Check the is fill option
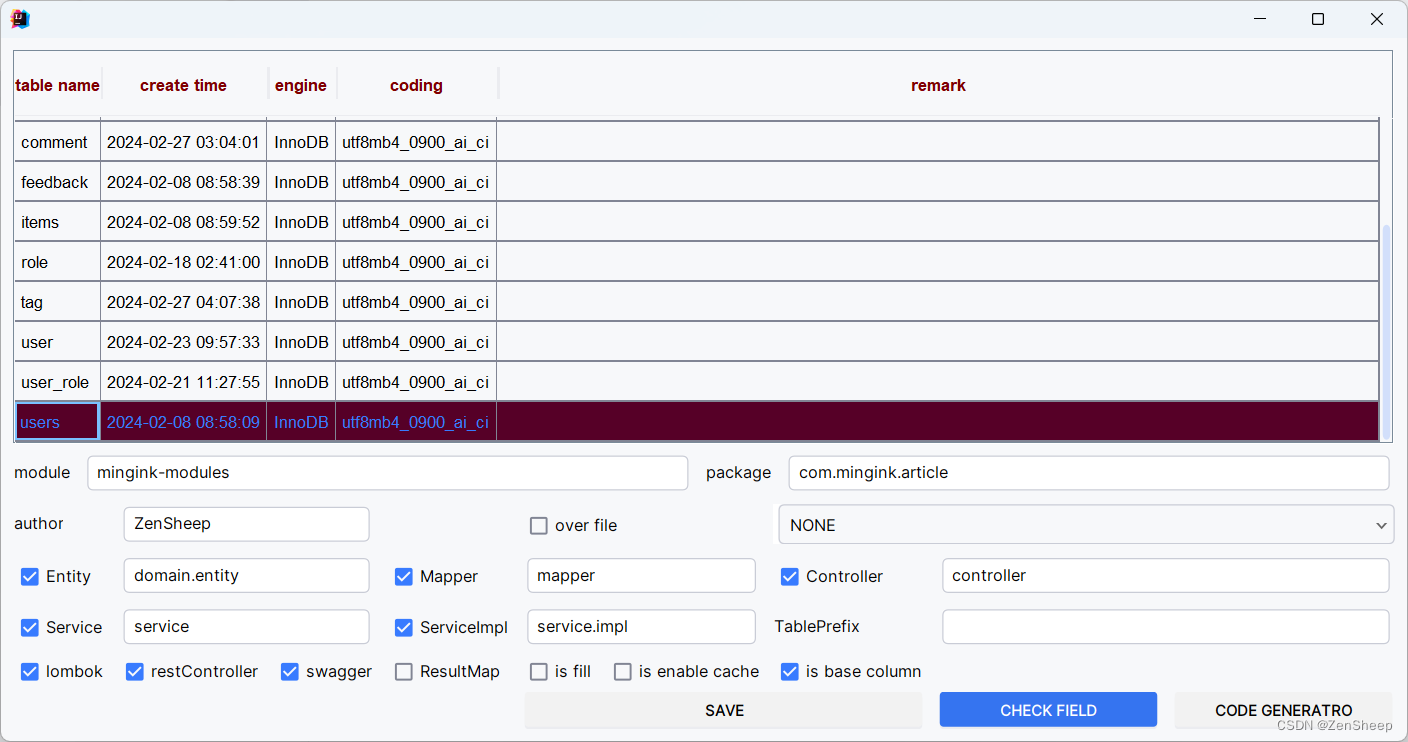The height and width of the screenshot is (742, 1408). coord(539,671)
